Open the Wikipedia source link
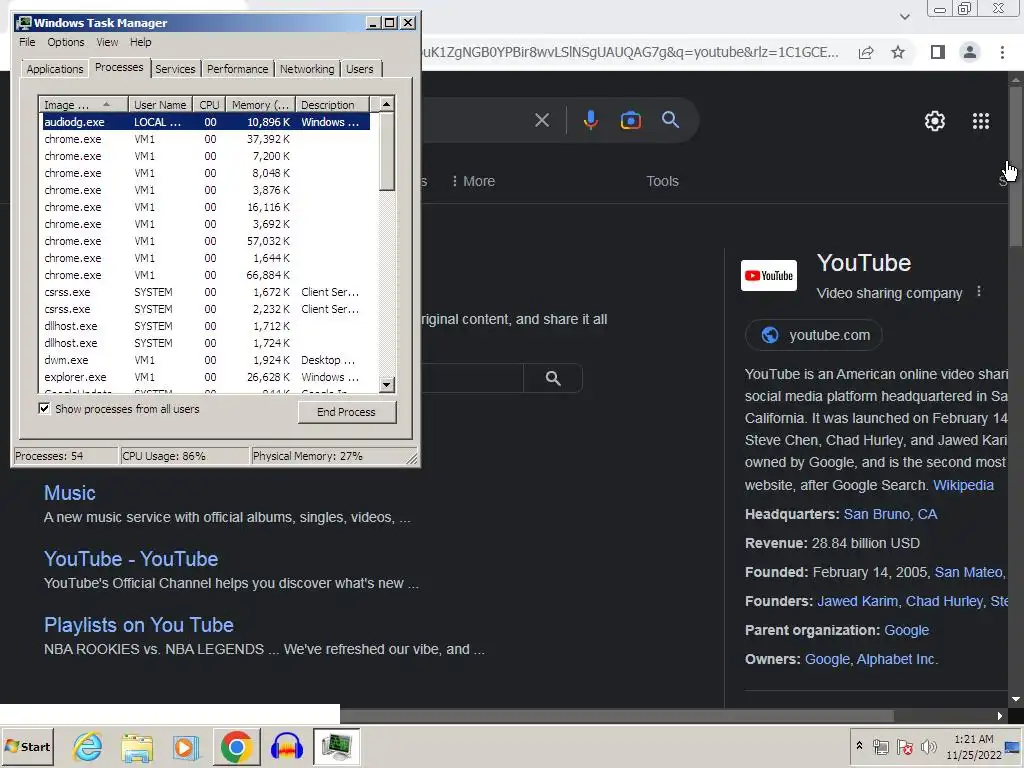 click(963, 485)
